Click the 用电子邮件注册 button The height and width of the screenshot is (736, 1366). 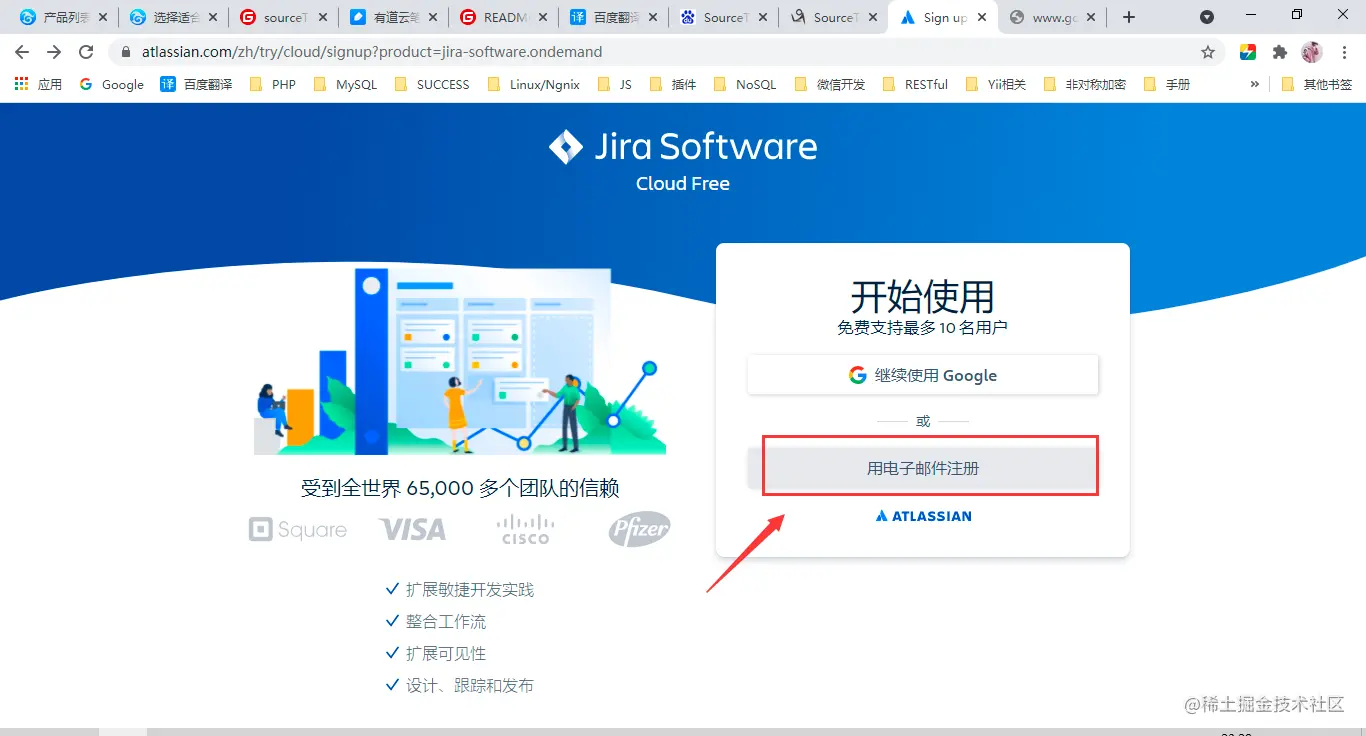tap(923, 468)
